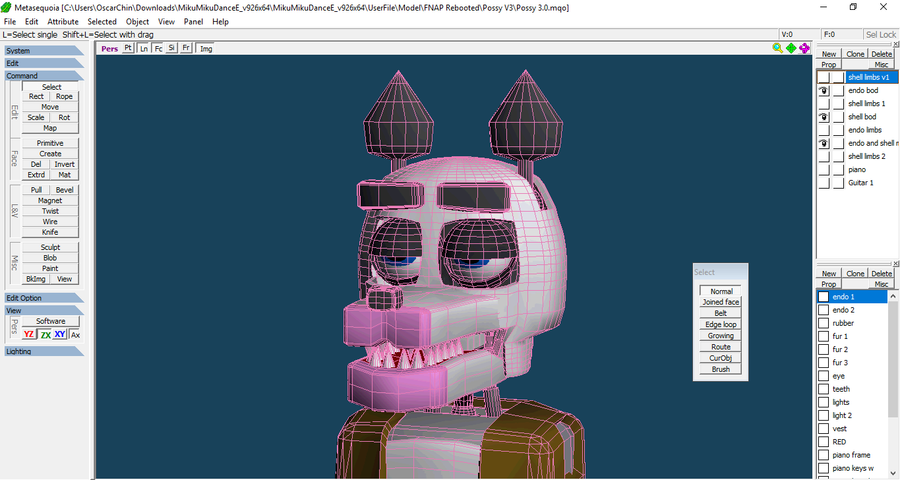This screenshot has width=900, height=480.
Task: Toggle Fr front-face display button
Action: pos(185,48)
